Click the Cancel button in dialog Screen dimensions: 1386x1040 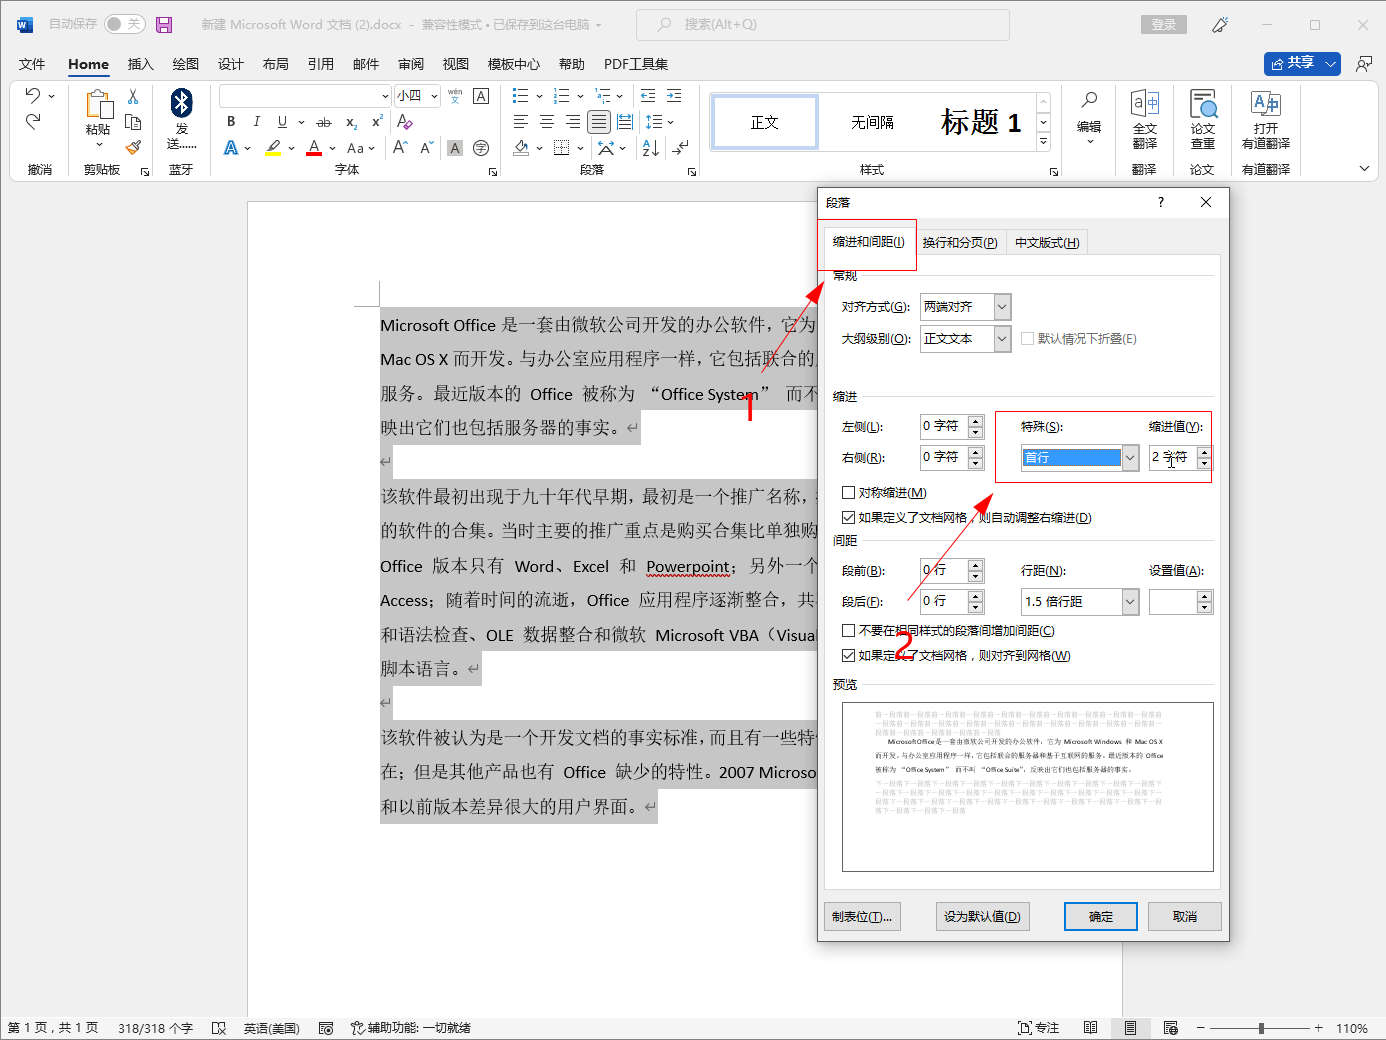point(1185,916)
